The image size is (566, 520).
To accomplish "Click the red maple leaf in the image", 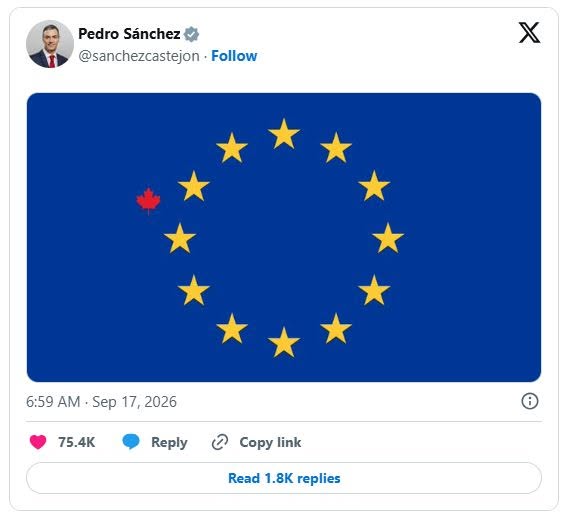I will click(x=148, y=201).
